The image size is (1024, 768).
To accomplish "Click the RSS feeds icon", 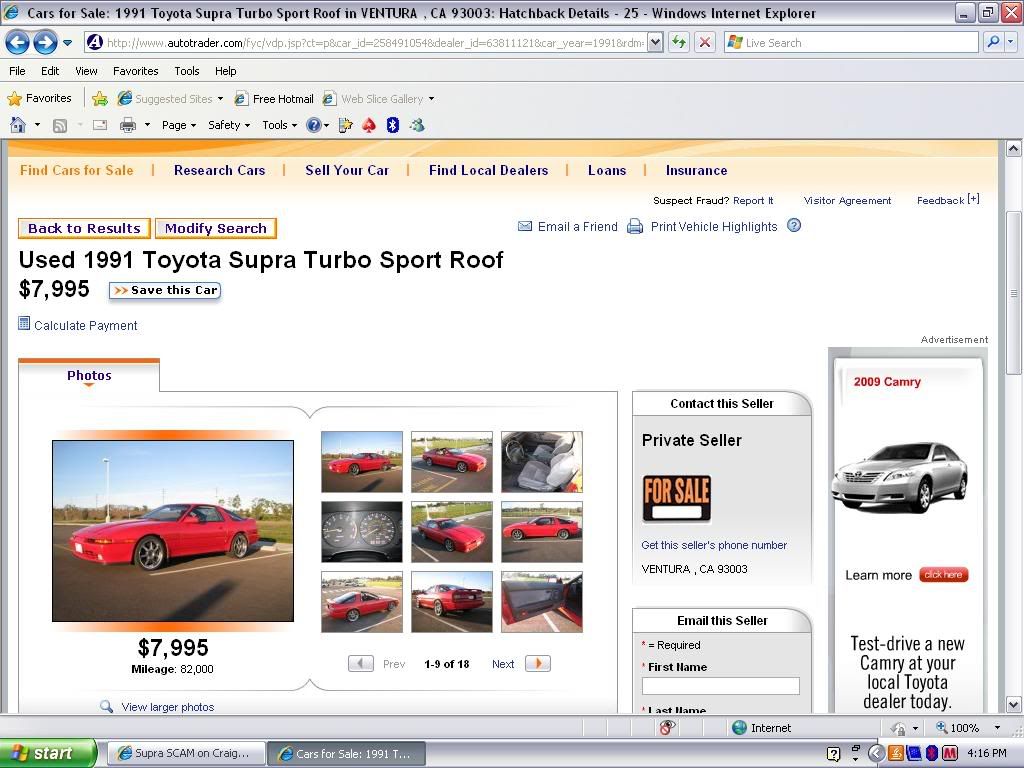I will click(59, 125).
